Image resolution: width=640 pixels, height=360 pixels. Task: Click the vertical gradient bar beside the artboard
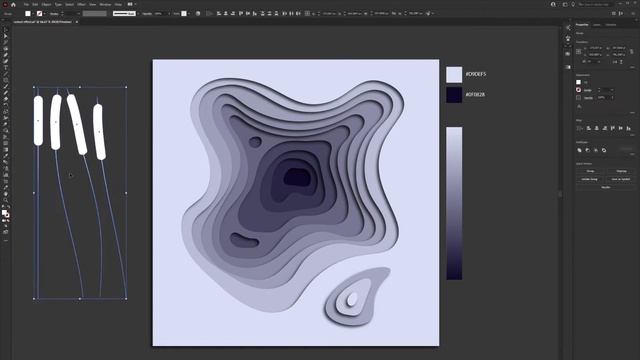click(x=454, y=203)
